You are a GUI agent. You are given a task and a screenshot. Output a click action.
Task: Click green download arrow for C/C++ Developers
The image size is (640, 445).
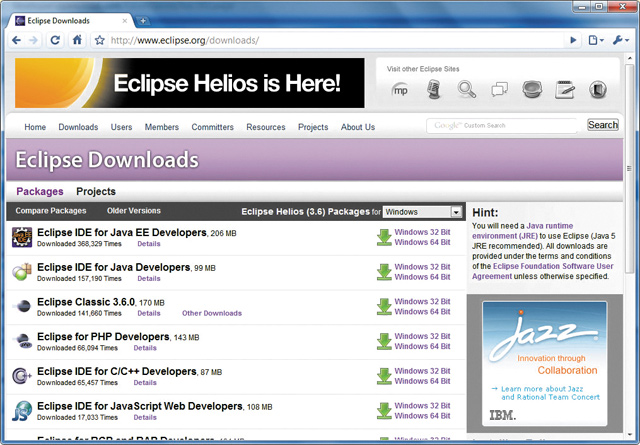pyautogui.click(x=384, y=376)
